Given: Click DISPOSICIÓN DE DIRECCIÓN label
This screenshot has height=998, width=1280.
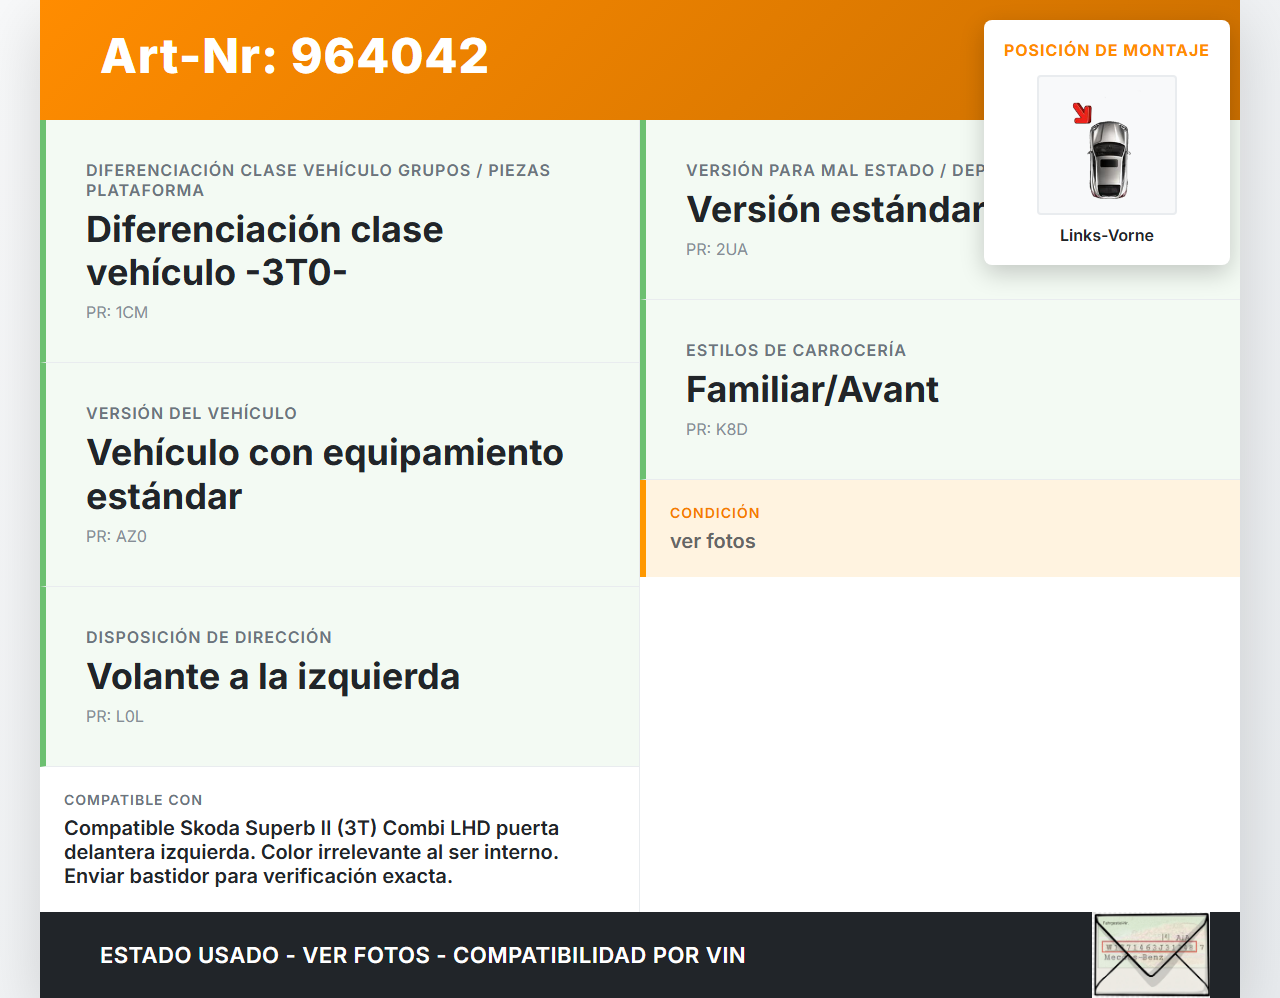Looking at the screenshot, I should 209,637.
